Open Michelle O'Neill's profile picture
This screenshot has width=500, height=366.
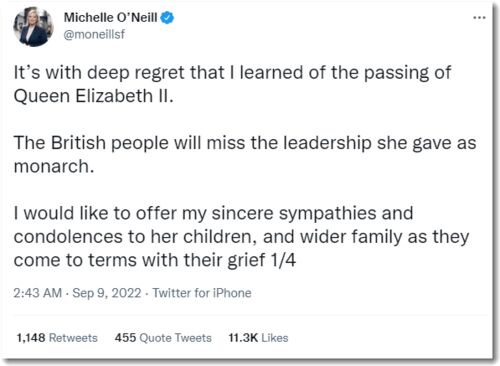pyautogui.click(x=33, y=27)
